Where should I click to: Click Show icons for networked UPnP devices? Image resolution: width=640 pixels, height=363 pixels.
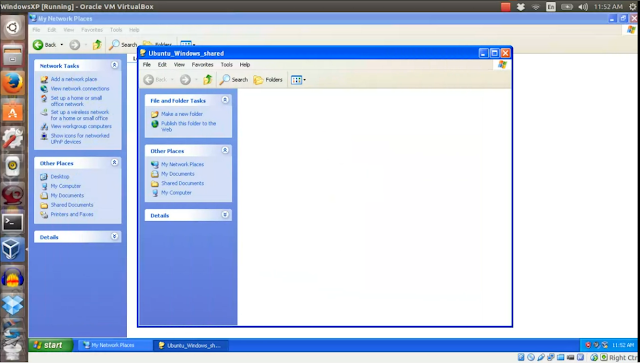pos(80,139)
